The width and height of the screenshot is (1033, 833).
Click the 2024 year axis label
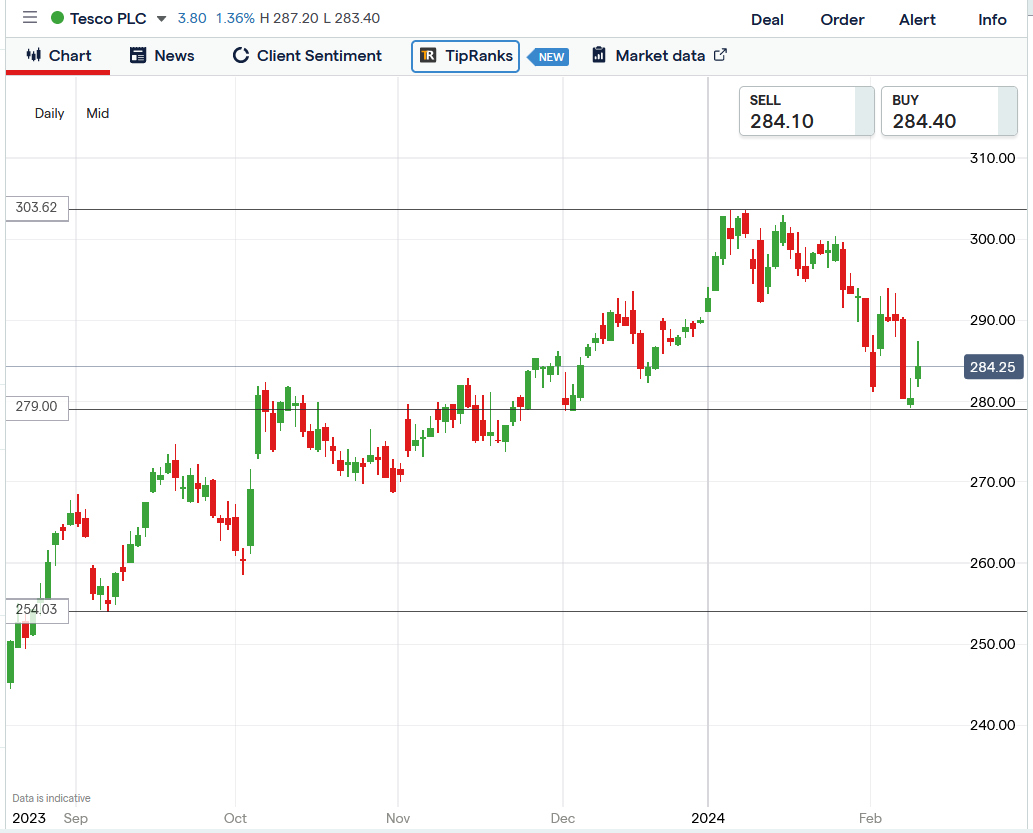(708, 819)
